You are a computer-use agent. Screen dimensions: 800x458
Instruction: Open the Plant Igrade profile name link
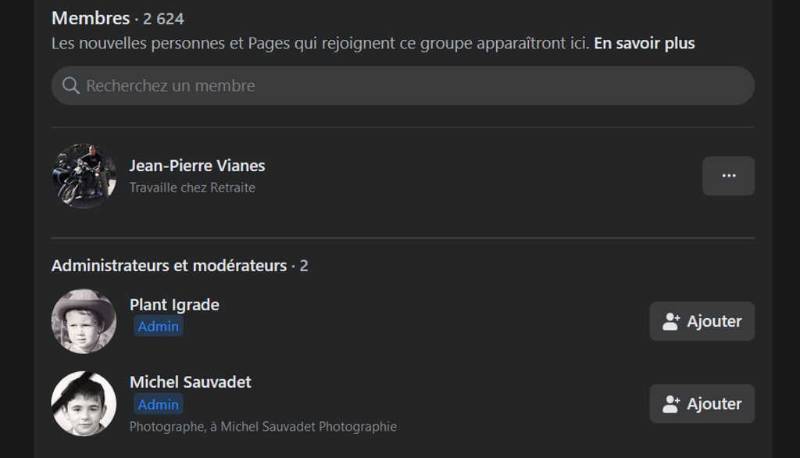pos(174,305)
